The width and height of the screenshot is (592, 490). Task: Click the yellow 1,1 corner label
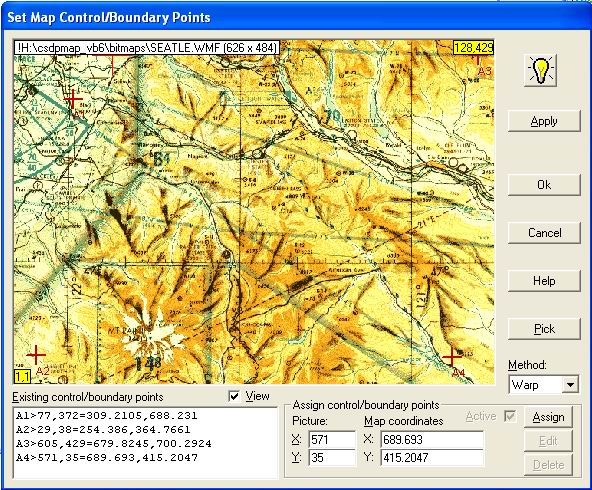tap(22, 377)
